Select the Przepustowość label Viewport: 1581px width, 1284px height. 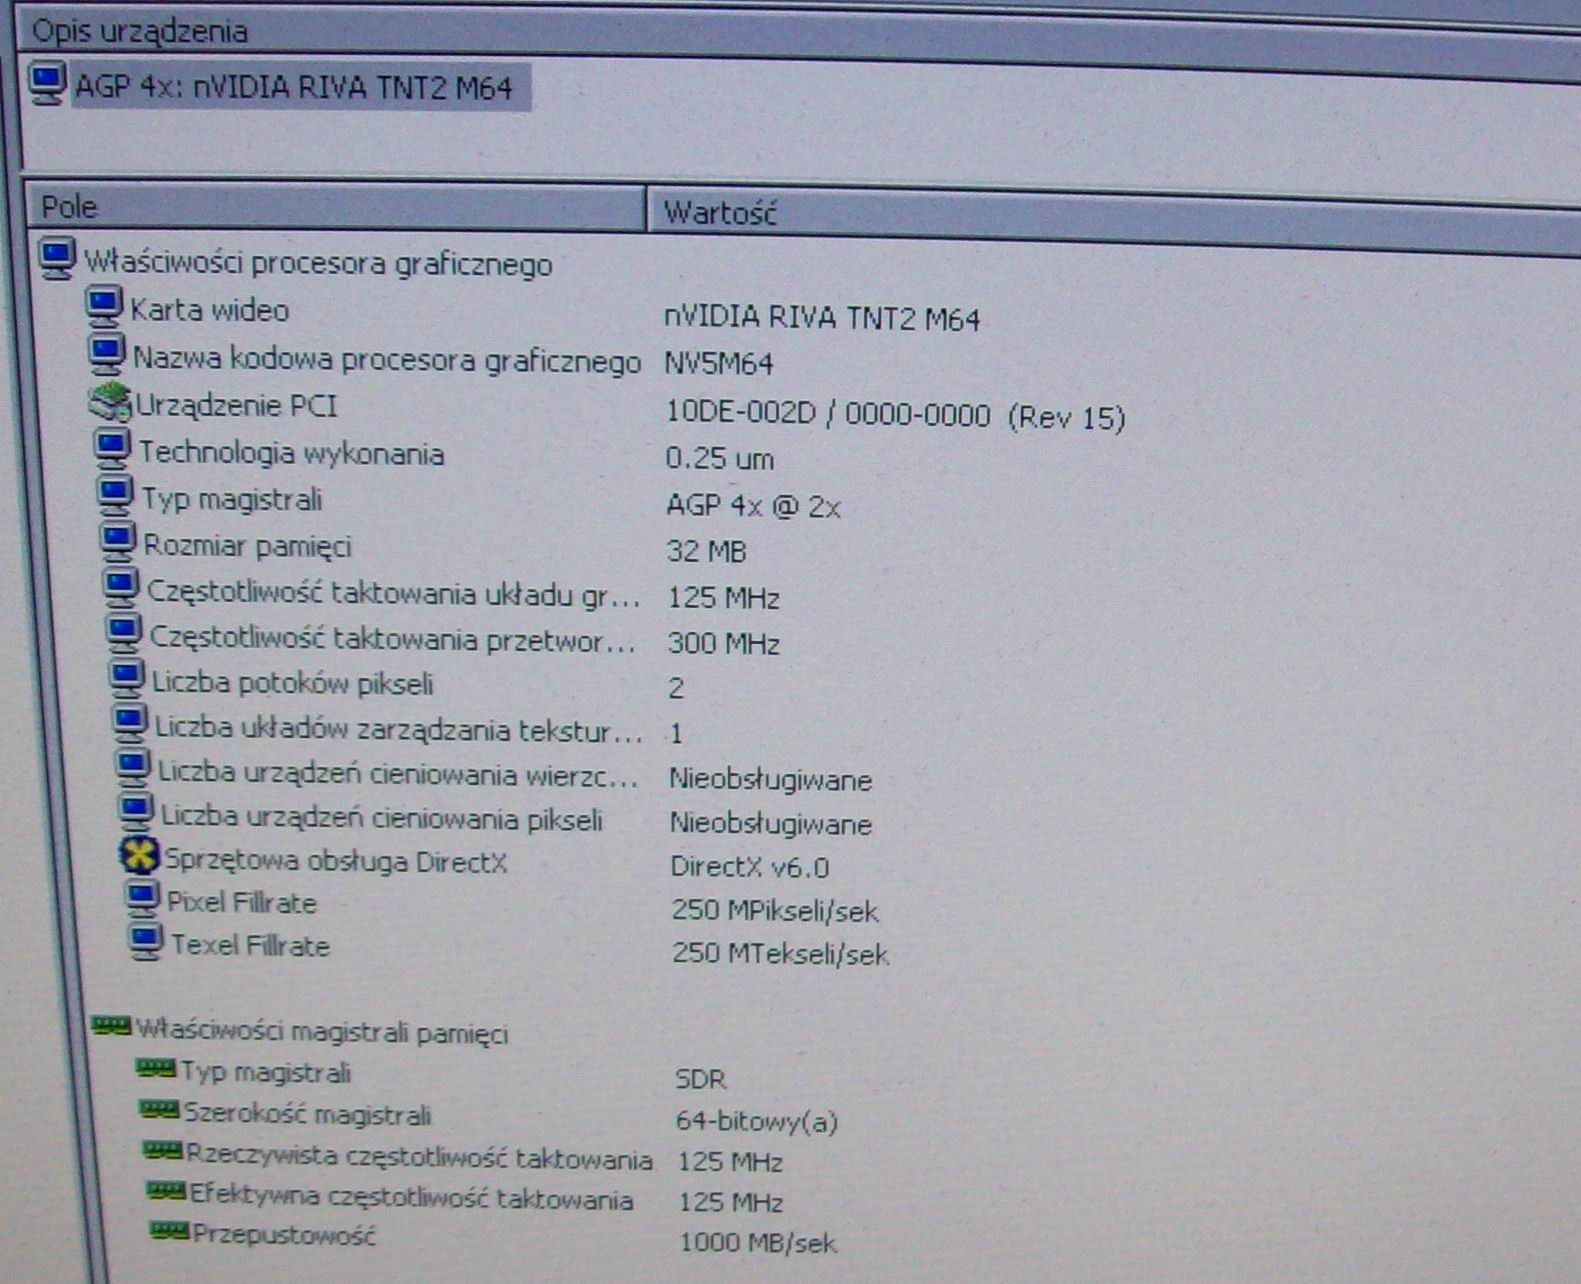[284, 1234]
